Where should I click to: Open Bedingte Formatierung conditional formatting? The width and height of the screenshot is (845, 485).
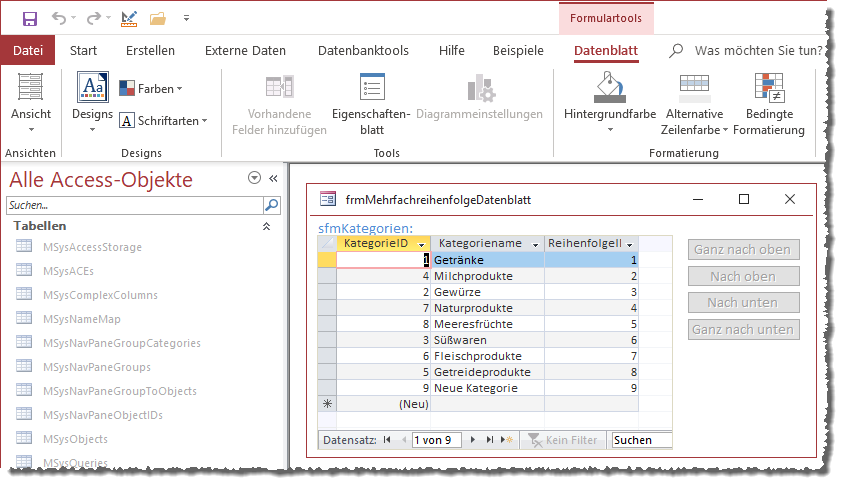[x=769, y=105]
